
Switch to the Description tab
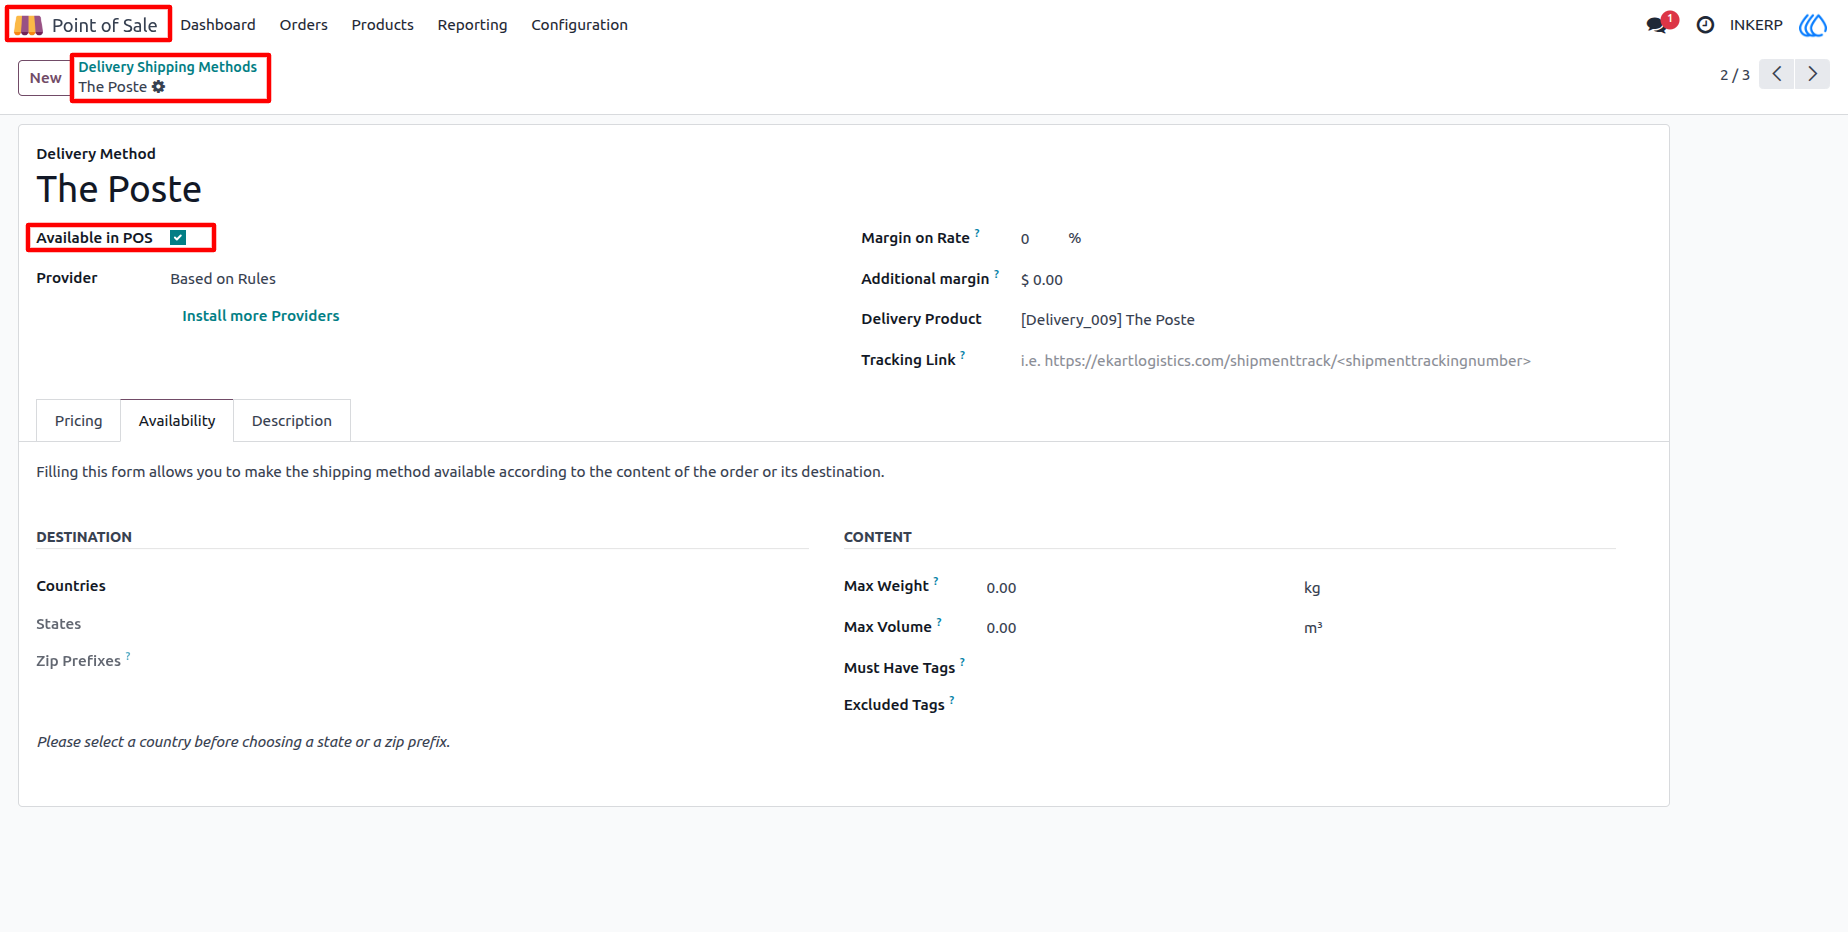[x=292, y=421]
